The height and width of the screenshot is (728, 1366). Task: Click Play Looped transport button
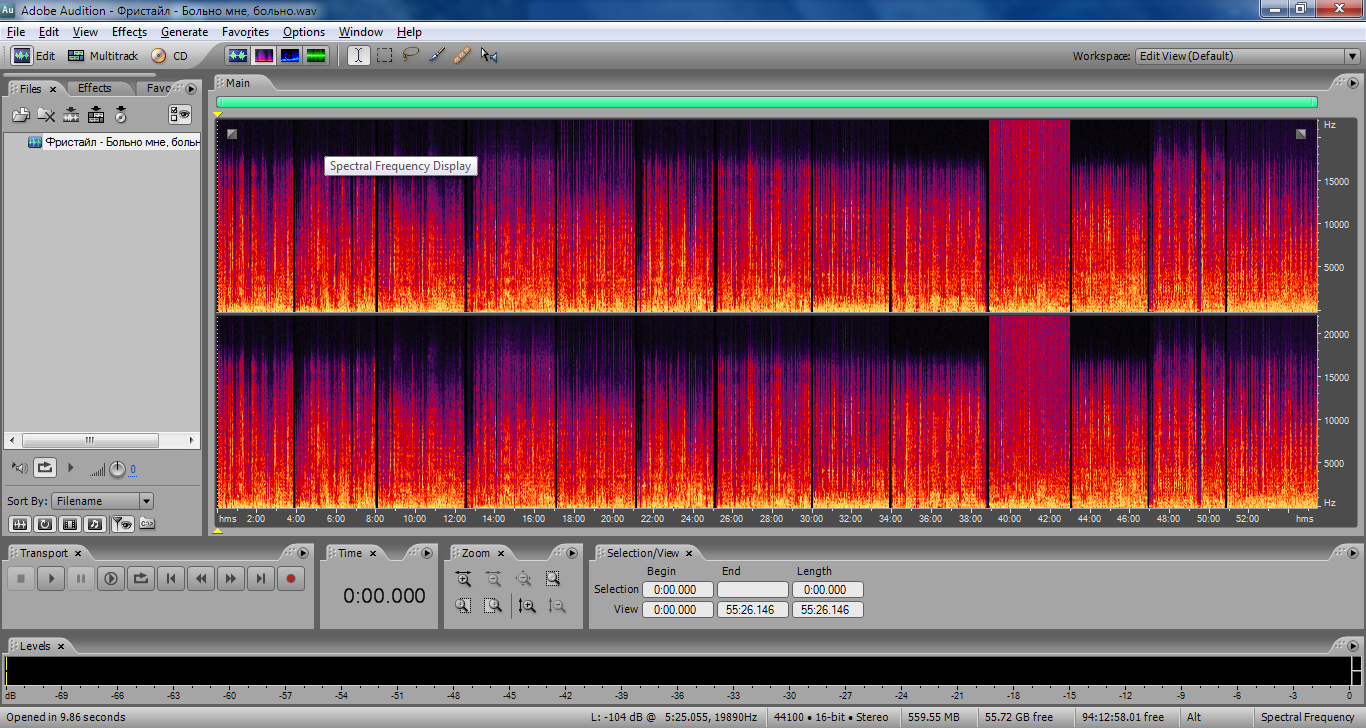coord(141,578)
